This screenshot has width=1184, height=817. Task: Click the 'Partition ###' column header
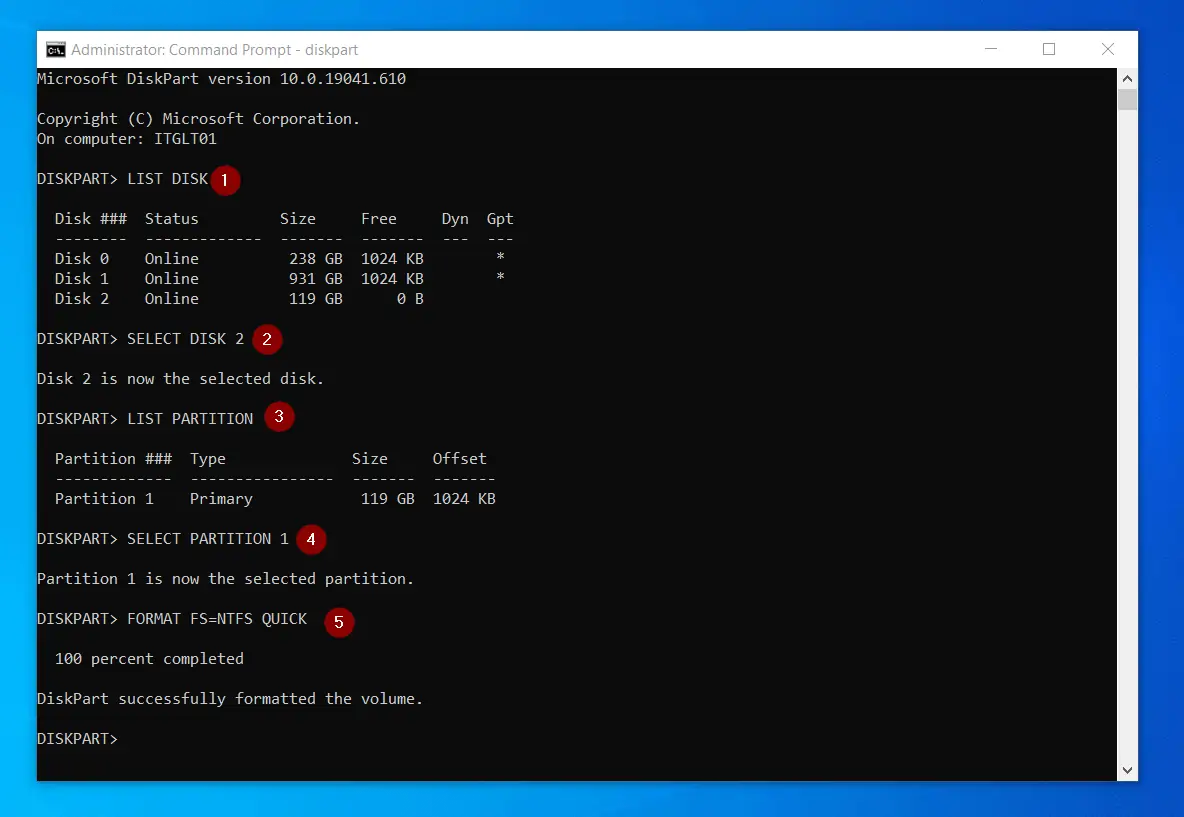pos(113,459)
